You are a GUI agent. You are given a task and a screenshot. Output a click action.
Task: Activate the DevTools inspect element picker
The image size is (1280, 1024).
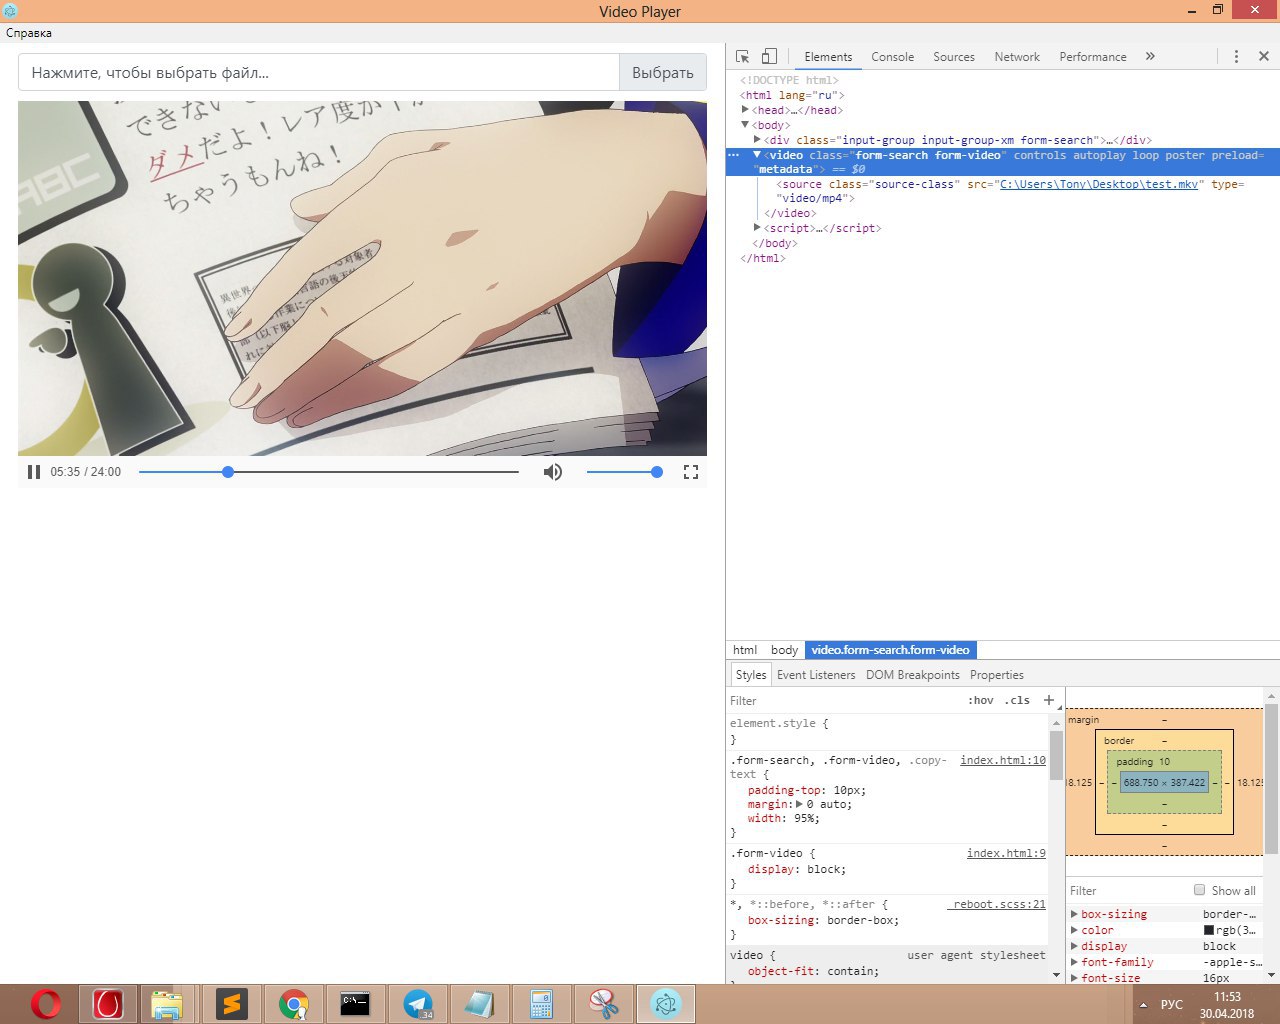pyautogui.click(x=743, y=57)
